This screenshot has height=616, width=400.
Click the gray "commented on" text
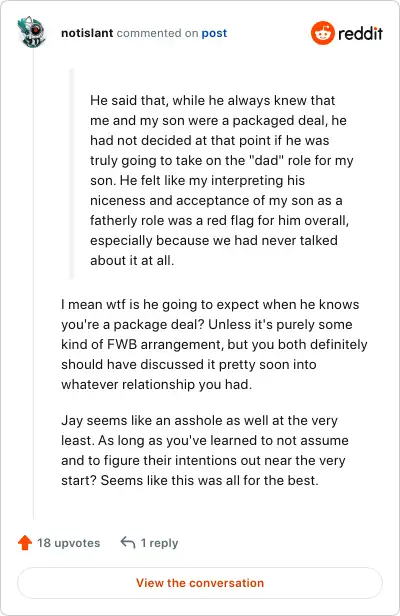pos(157,33)
